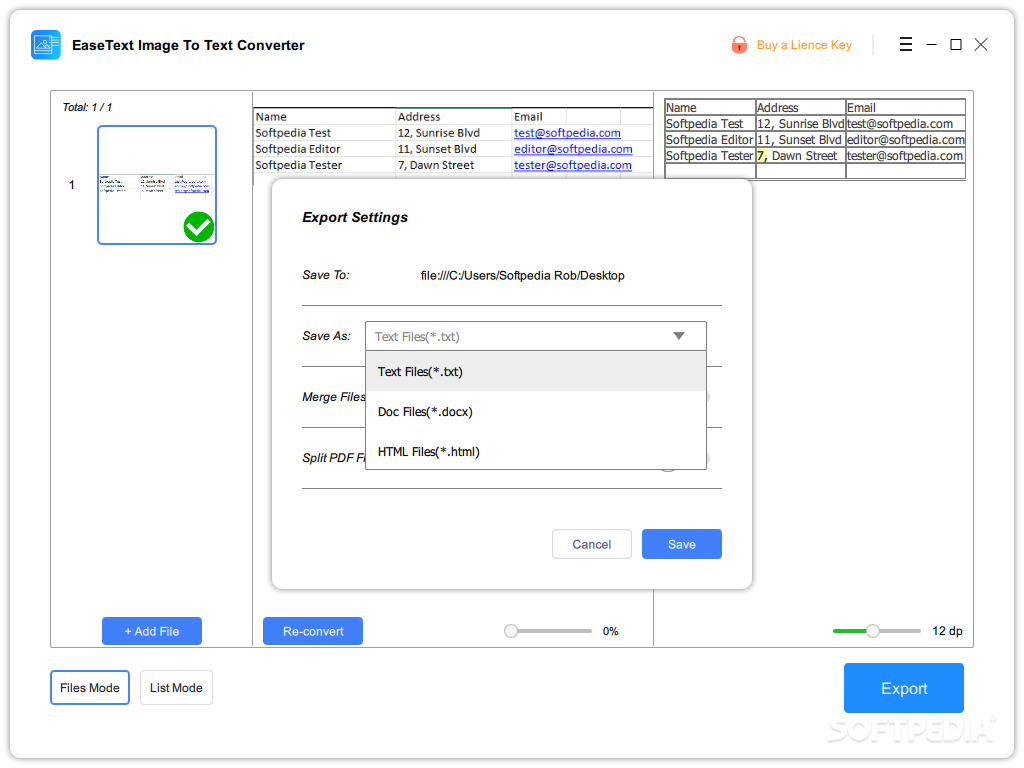Open the tester@softpedia.com link in source image

point(572,165)
